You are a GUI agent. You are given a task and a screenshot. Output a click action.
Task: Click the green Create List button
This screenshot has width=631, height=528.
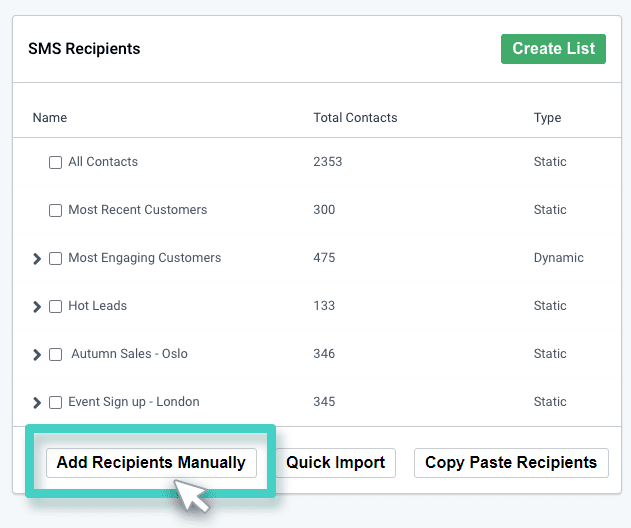click(553, 49)
